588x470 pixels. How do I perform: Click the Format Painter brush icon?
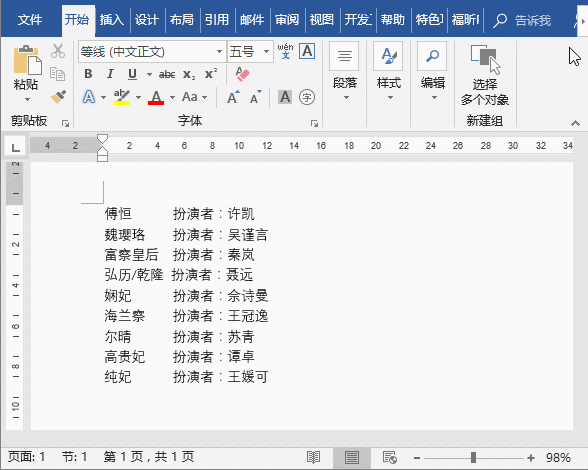[x=58, y=97]
